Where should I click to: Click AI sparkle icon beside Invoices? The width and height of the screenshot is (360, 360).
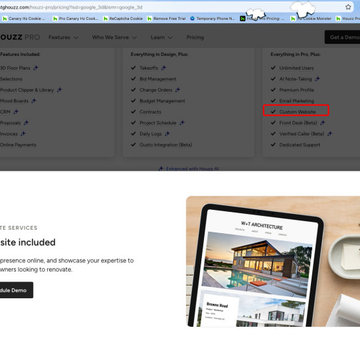click(x=23, y=134)
